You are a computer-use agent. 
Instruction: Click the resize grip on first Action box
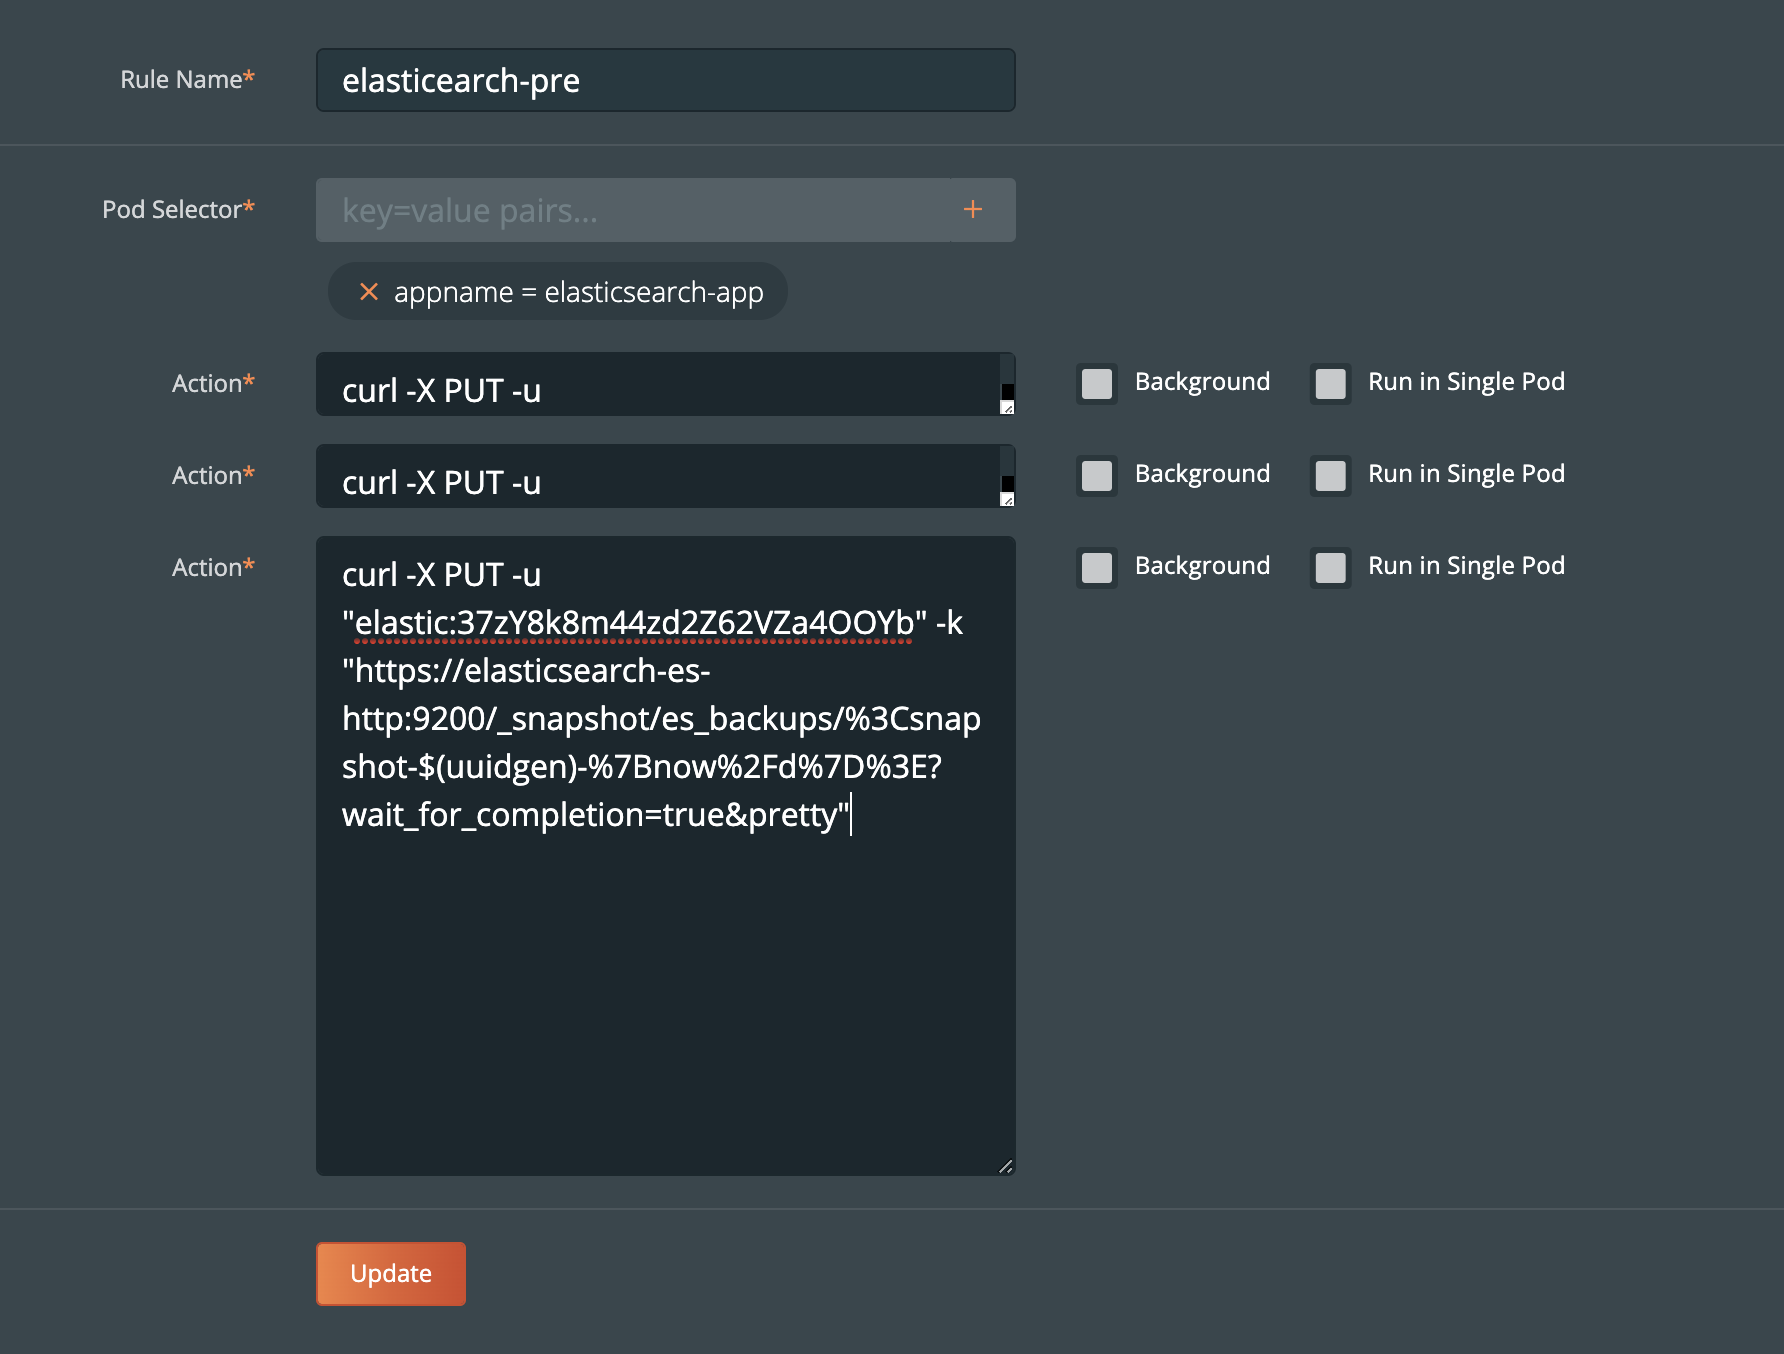1008,408
